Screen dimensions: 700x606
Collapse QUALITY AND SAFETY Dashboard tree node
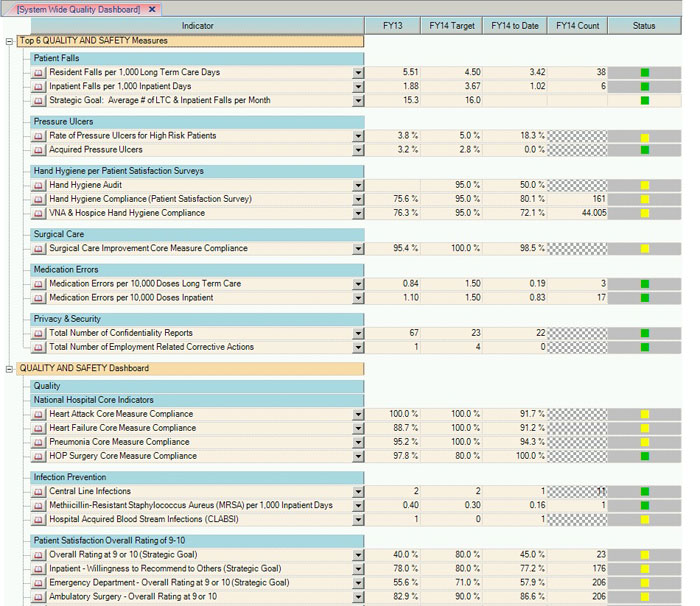pyautogui.click(x=9, y=369)
